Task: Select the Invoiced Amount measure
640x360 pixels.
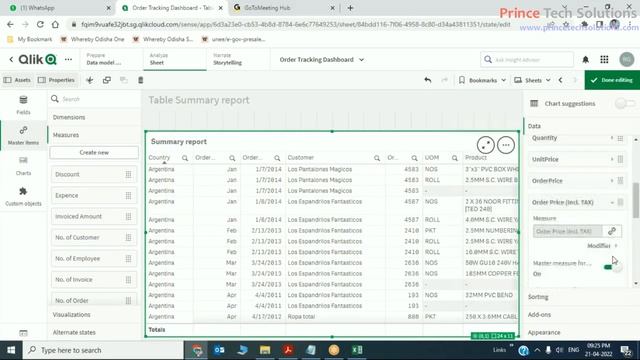Action: click(94, 216)
